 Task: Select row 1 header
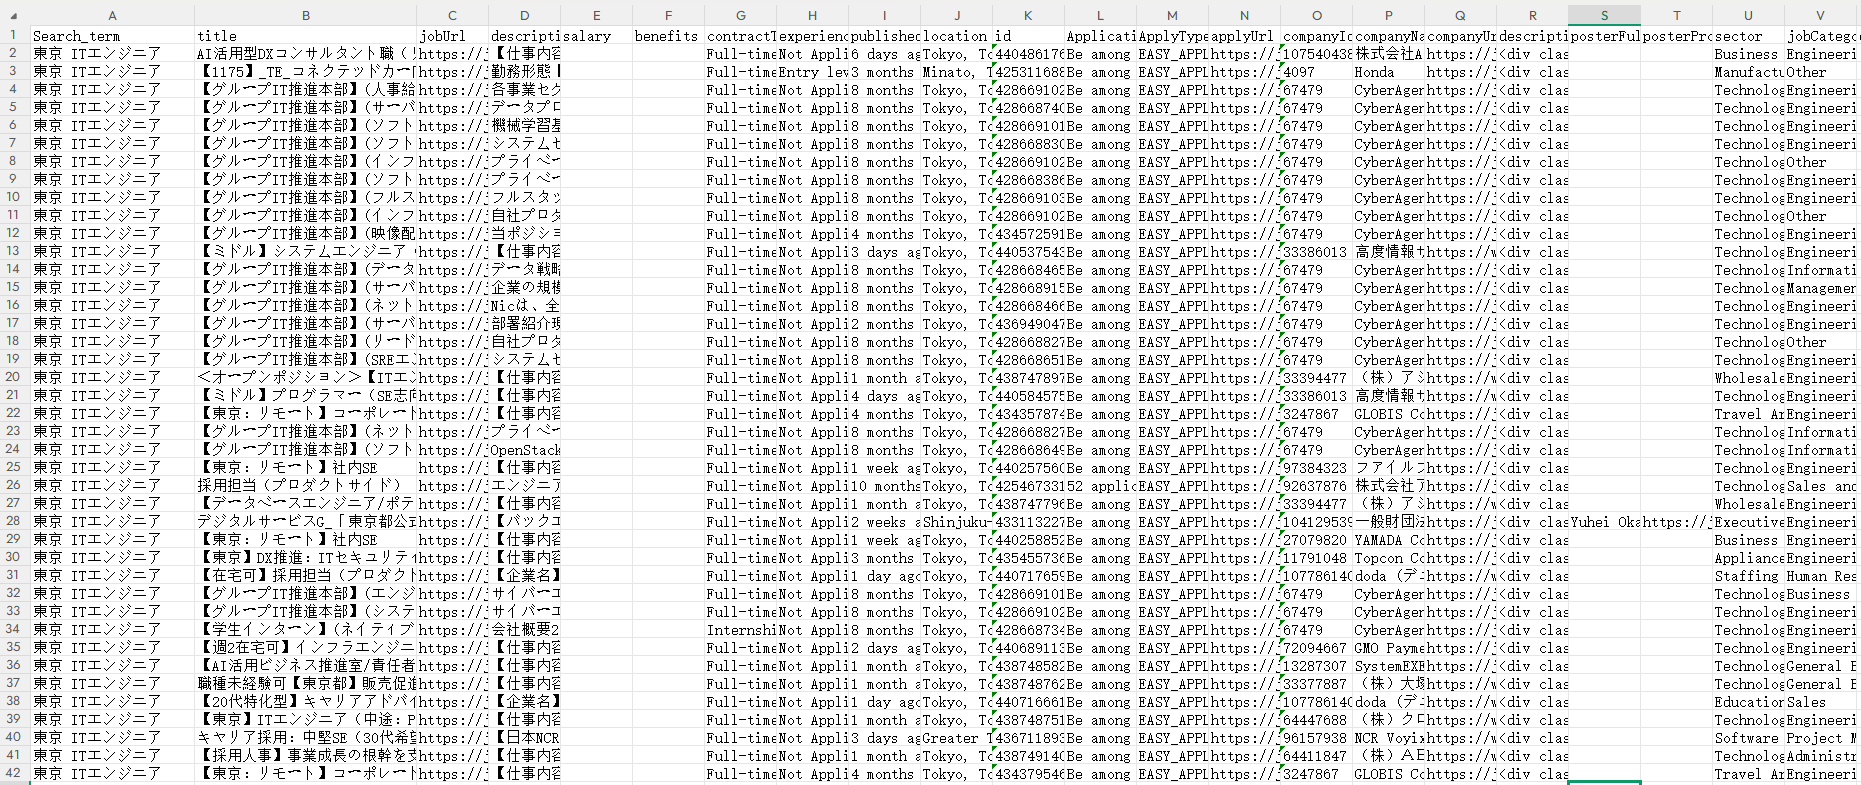(x=14, y=35)
